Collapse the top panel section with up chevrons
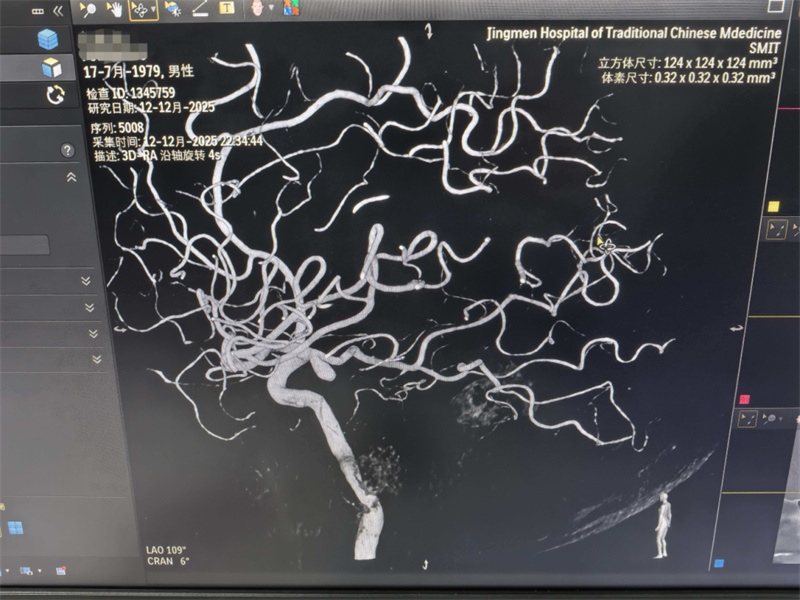This screenshot has height=600, width=800. click(71, 177)
